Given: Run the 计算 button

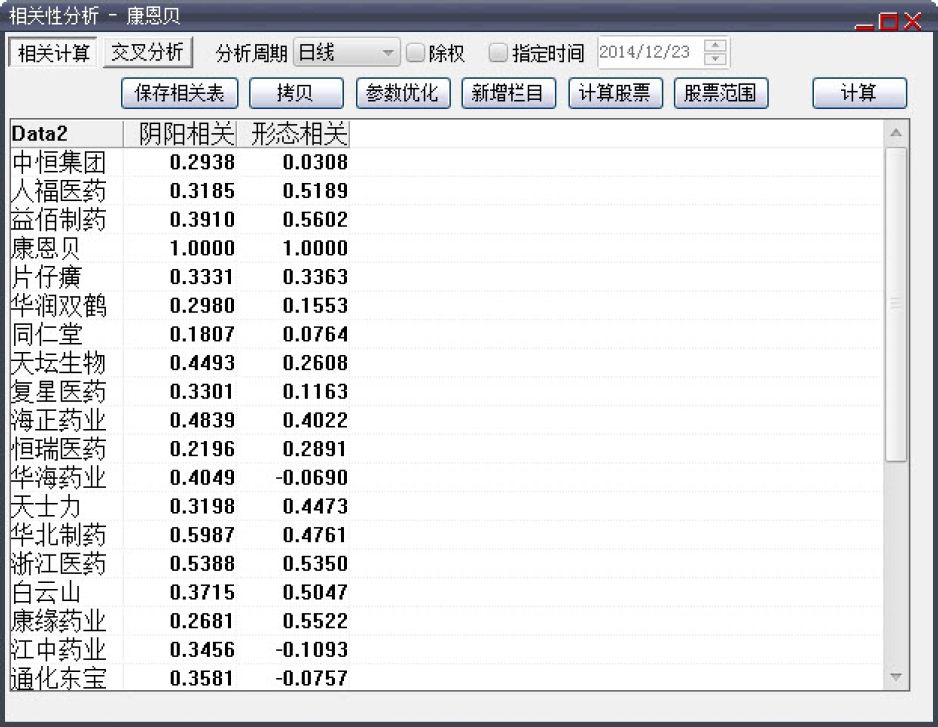Looking at the screenshot, I should pyautogui.click(x=860, y=93).
